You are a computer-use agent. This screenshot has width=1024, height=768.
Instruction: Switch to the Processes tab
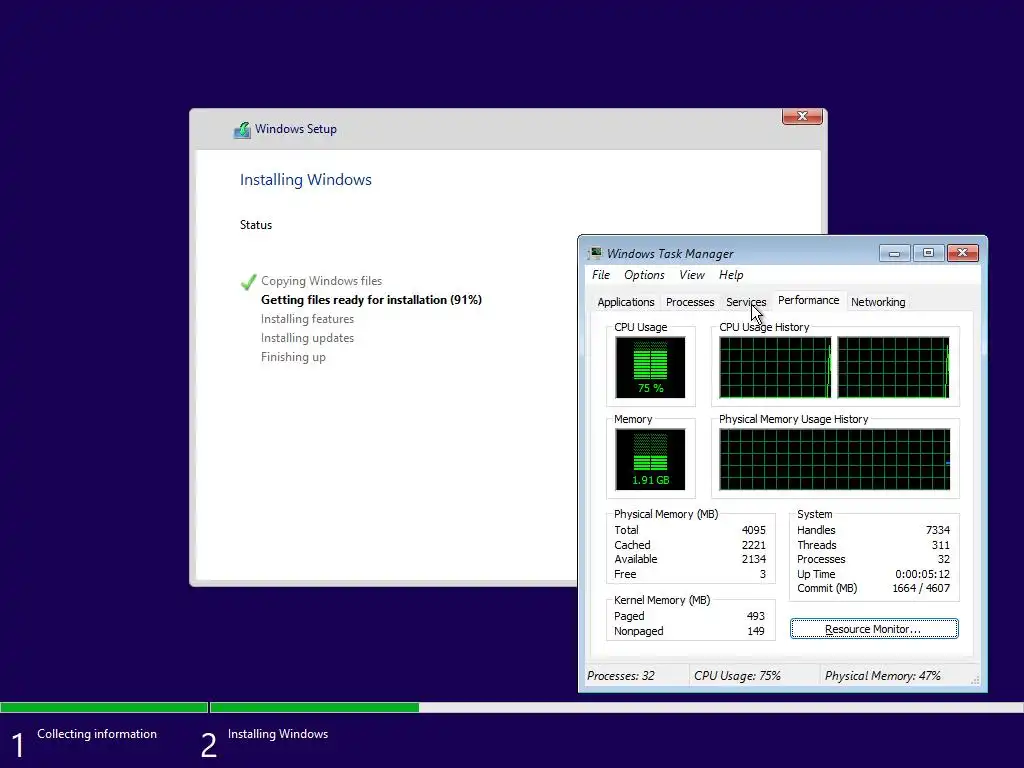(690, 302)
